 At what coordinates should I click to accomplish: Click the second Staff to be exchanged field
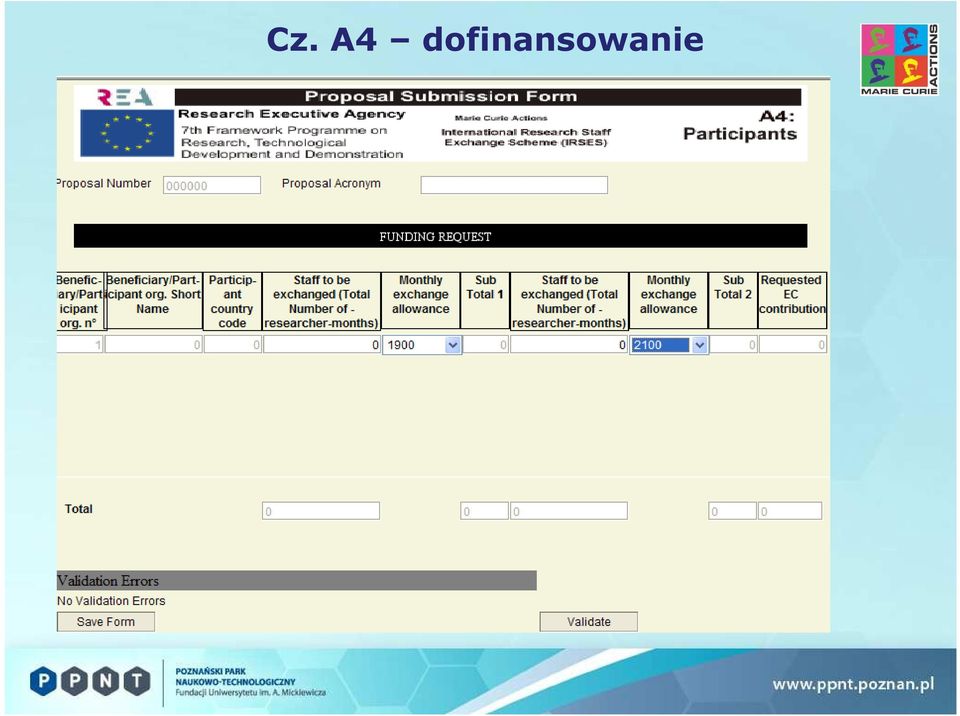[x=569, y=344]
